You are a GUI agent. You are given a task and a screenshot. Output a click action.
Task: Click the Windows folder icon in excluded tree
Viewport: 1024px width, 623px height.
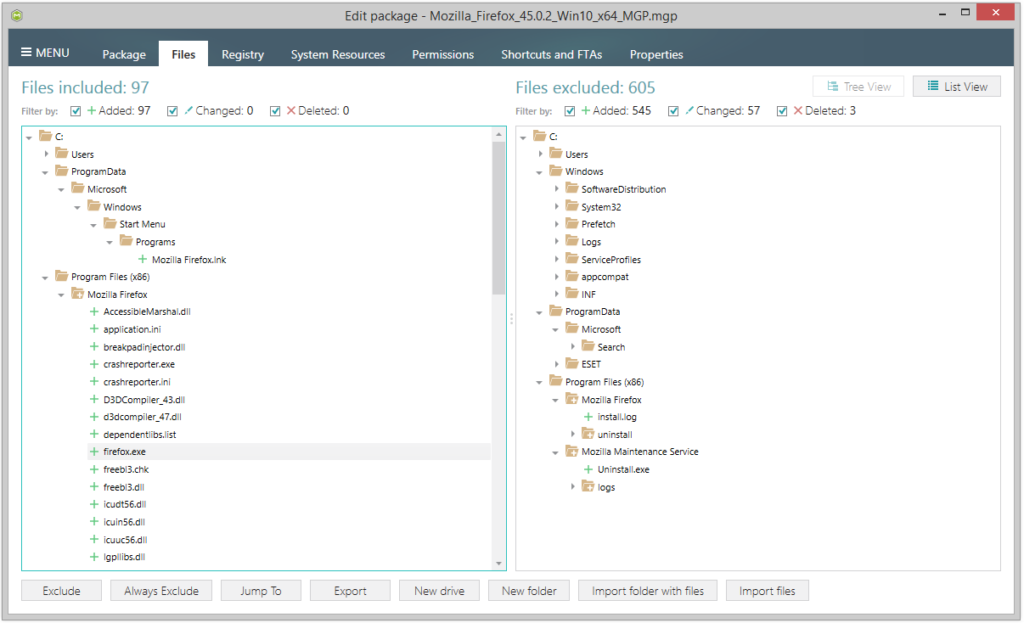556,171
